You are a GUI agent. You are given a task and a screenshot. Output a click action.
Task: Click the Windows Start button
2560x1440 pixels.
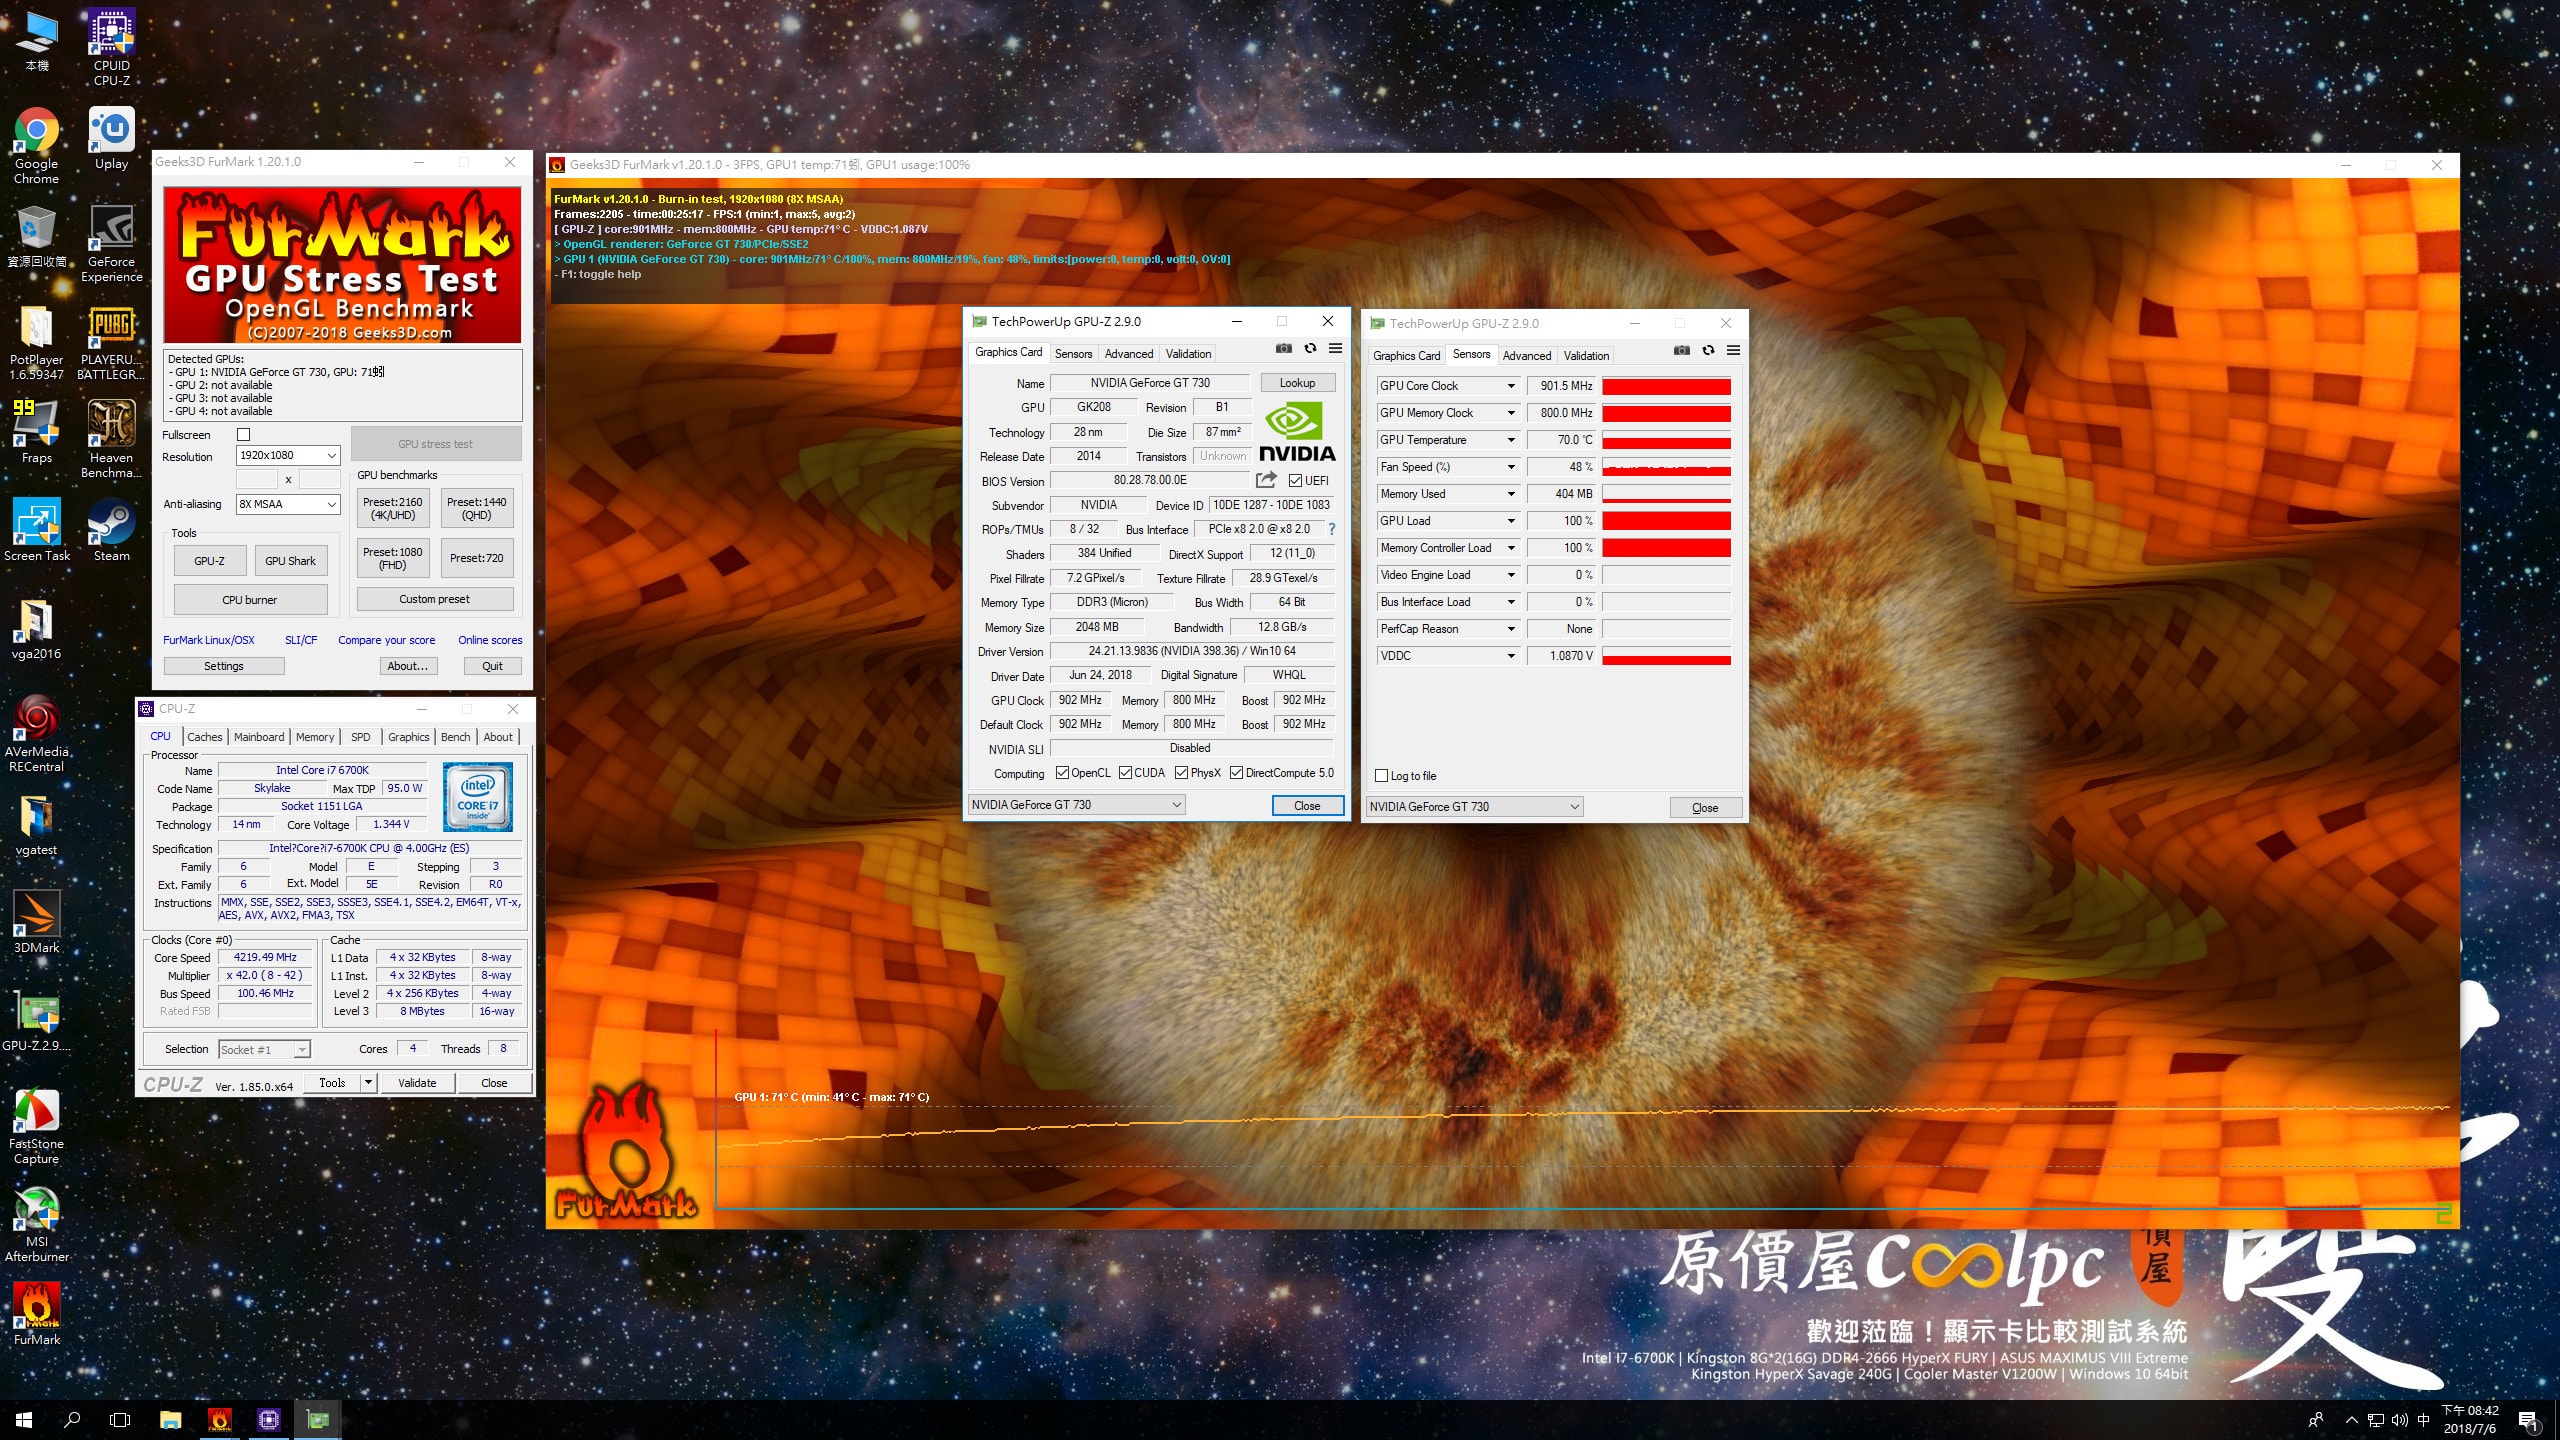pyautogui.click(x=24, y=1419)
